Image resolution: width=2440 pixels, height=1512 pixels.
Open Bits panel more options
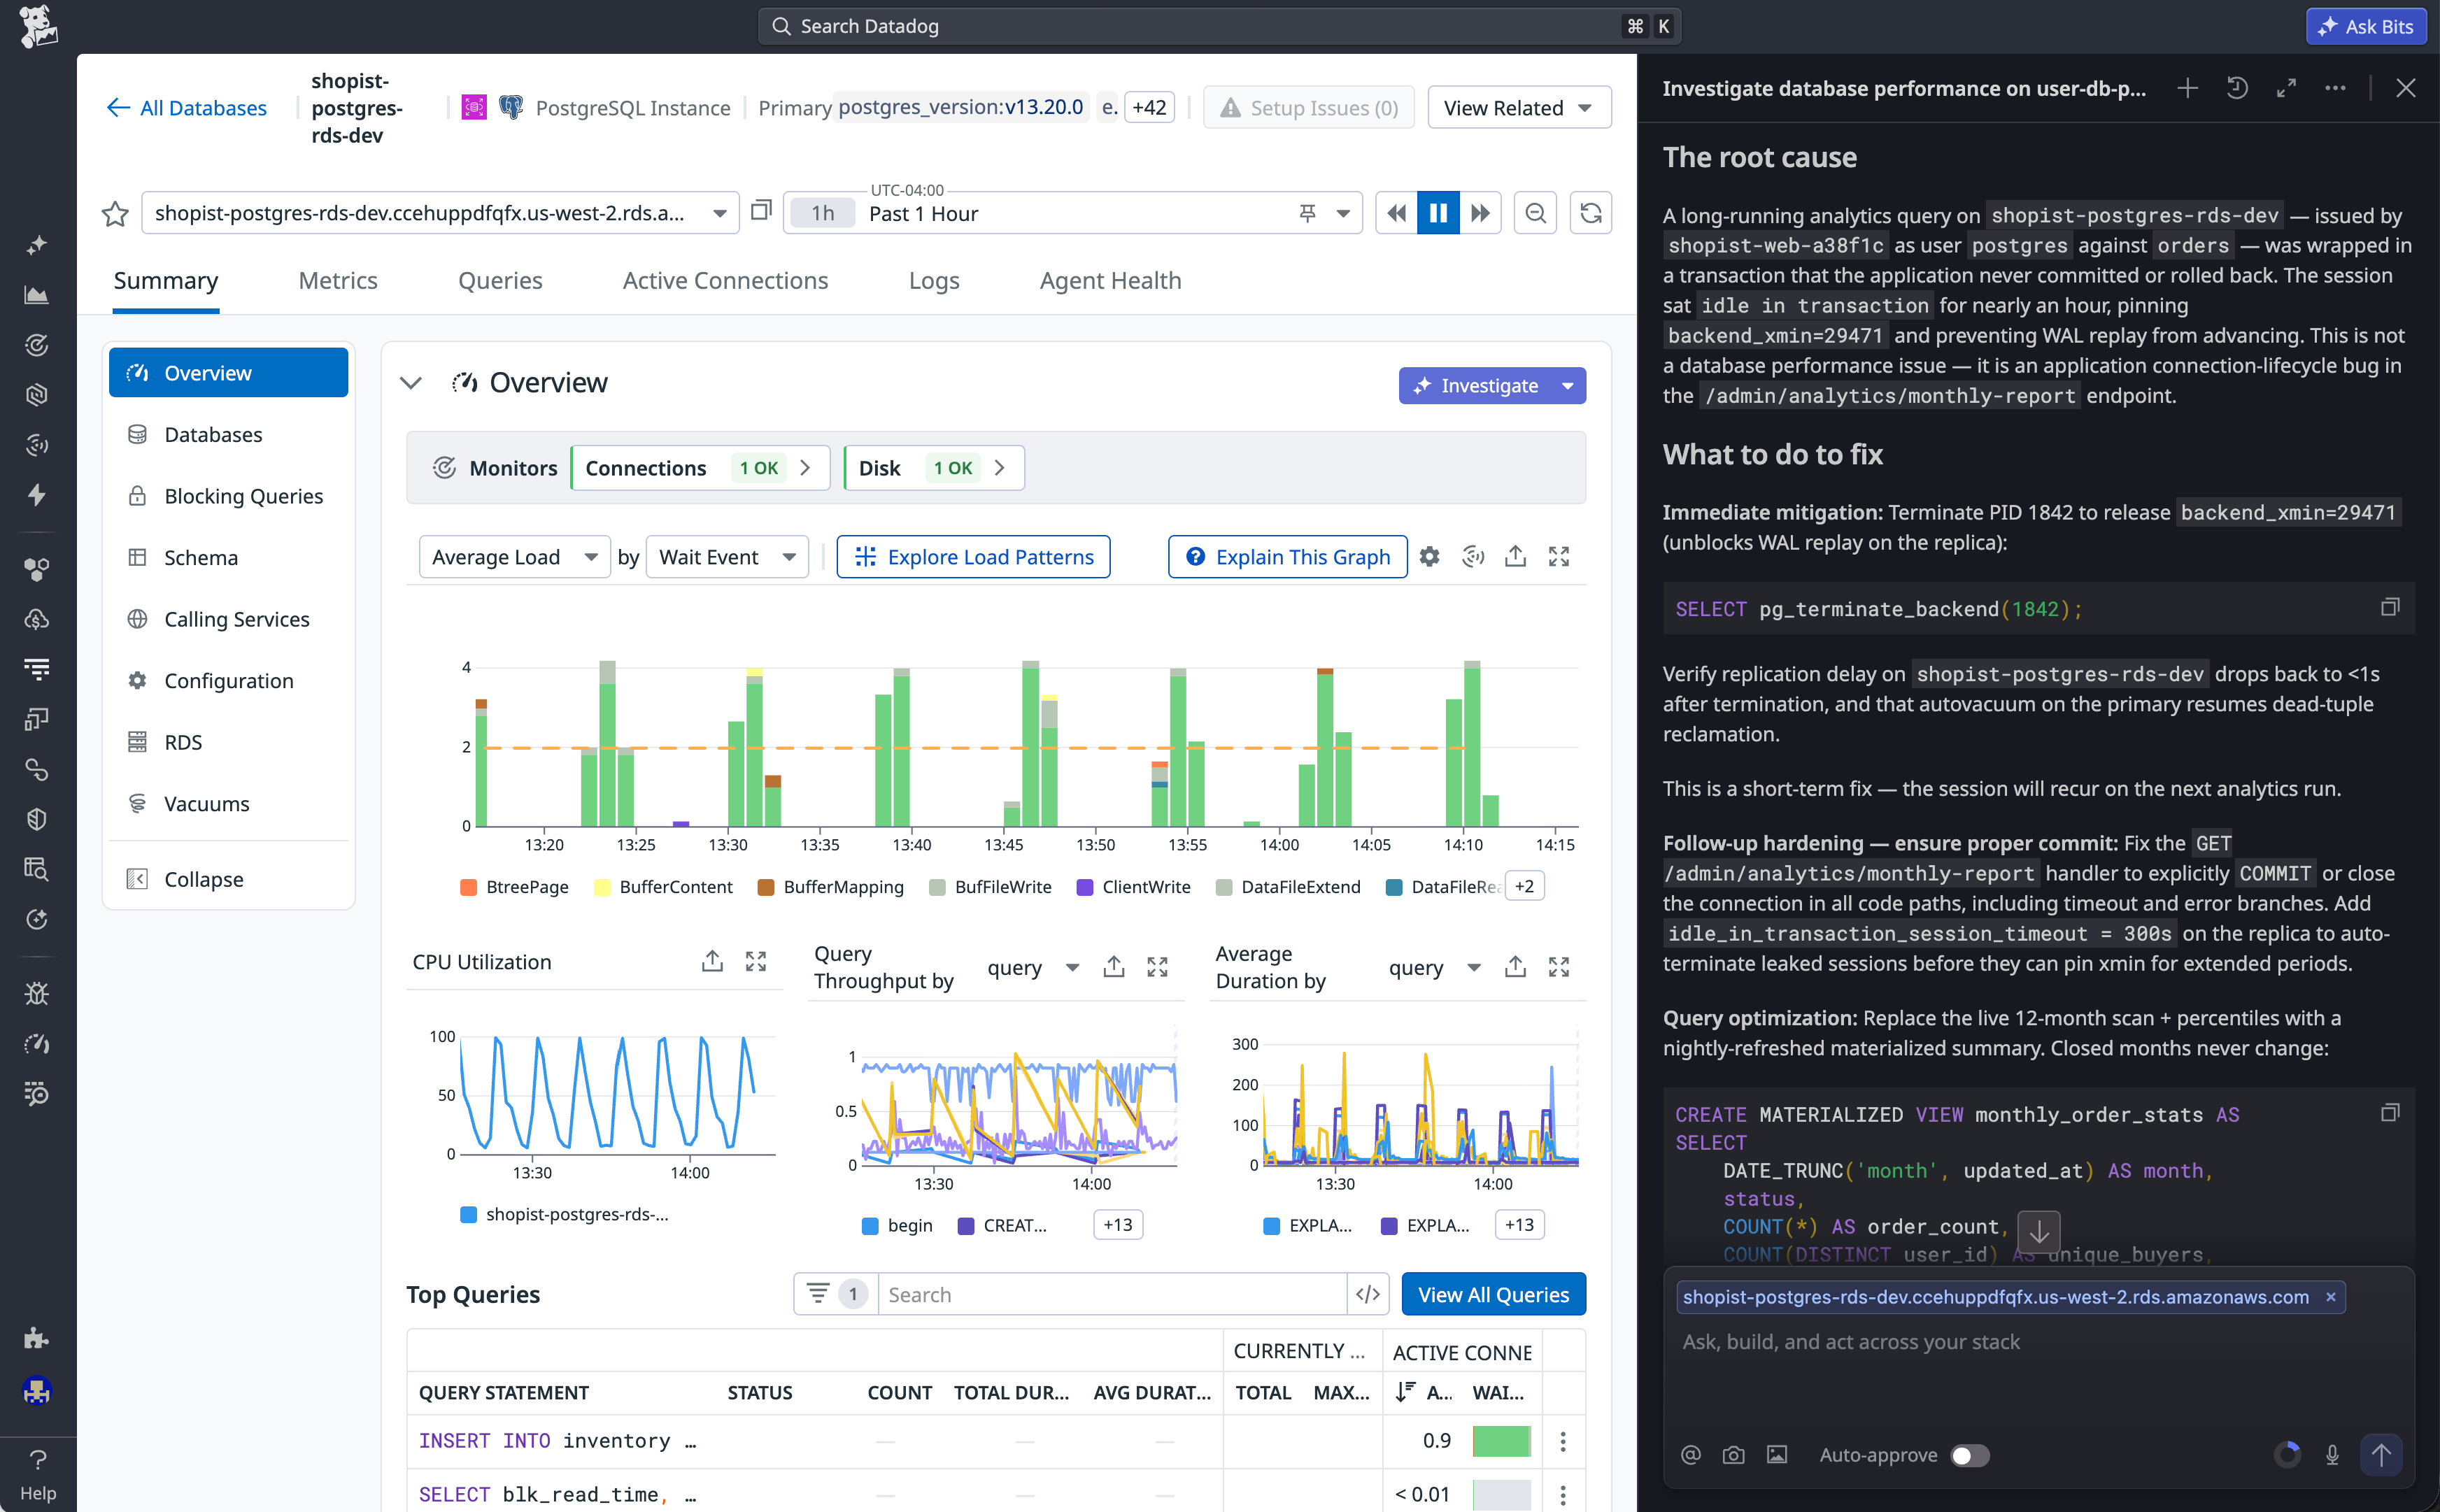pyautogui.click(x=2335, y=88)
